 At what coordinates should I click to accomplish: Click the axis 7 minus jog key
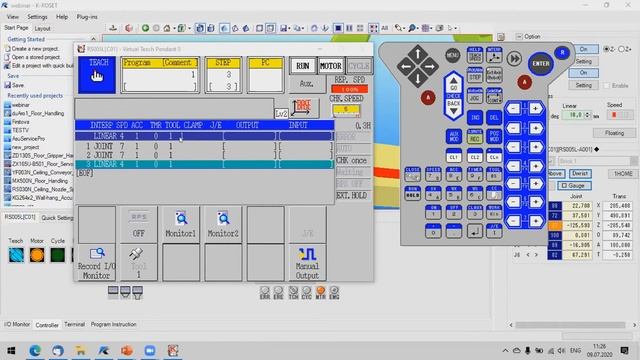(513, 221)
